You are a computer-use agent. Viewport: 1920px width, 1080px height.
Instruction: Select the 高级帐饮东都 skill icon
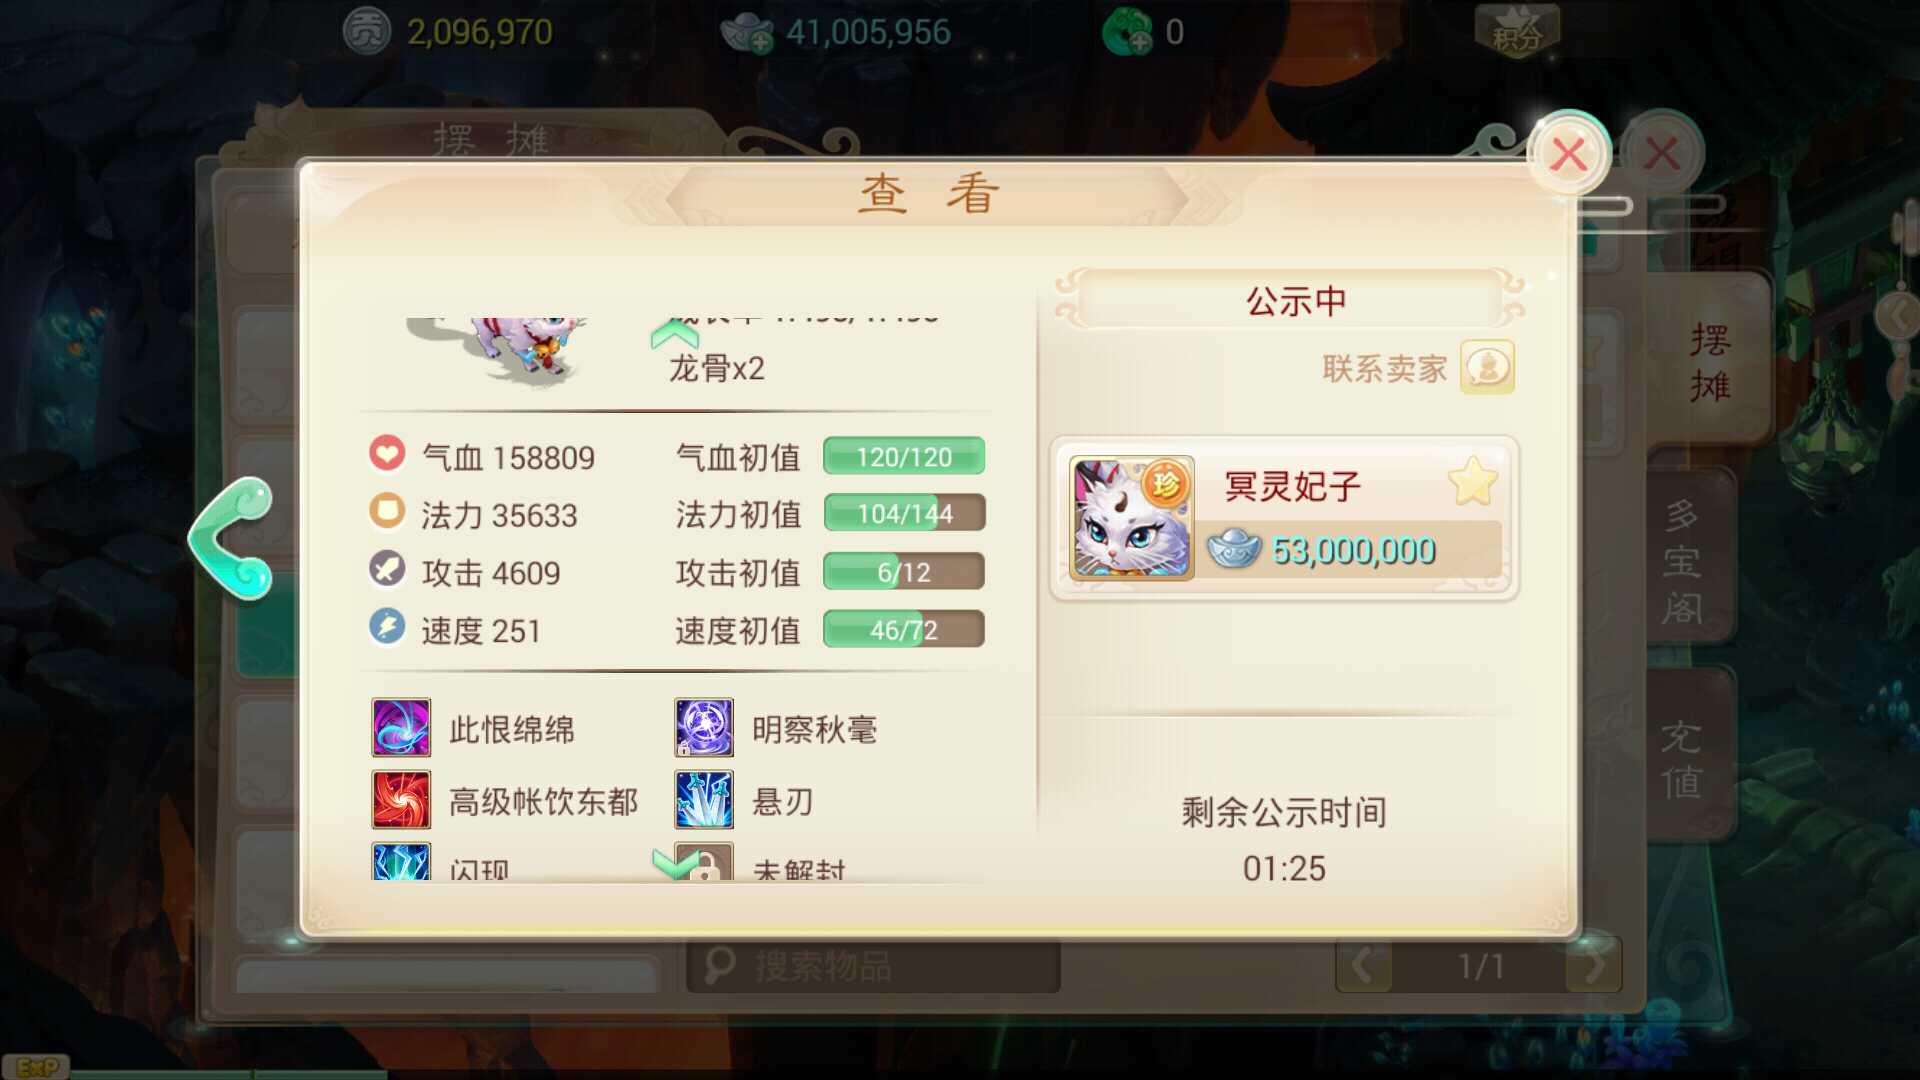tap(401, 800)
